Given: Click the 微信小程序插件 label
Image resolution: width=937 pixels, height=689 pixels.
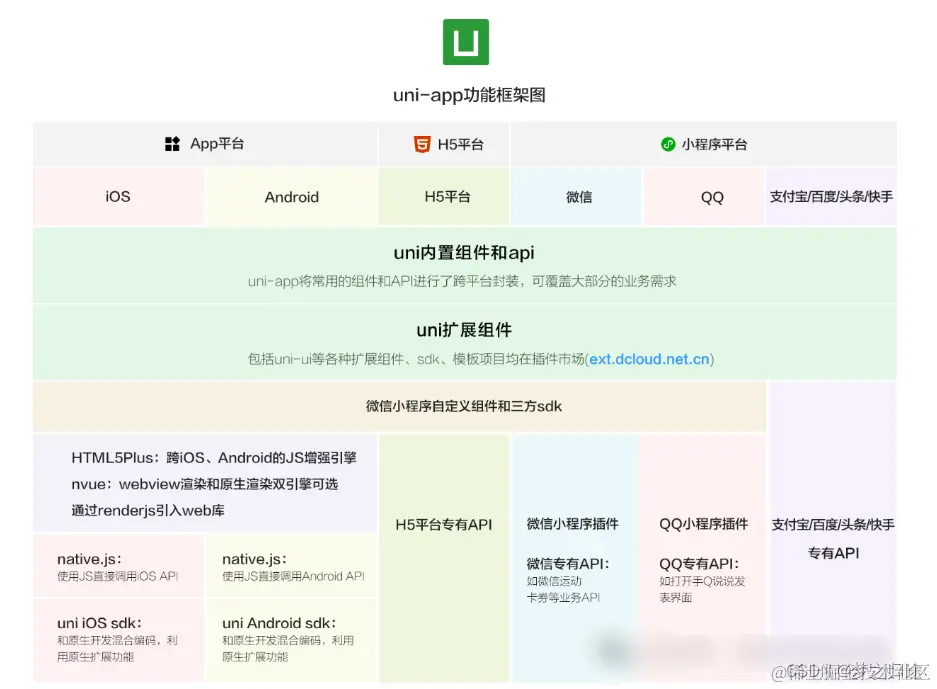Looking at the screenshot, I should coord(572,524).
